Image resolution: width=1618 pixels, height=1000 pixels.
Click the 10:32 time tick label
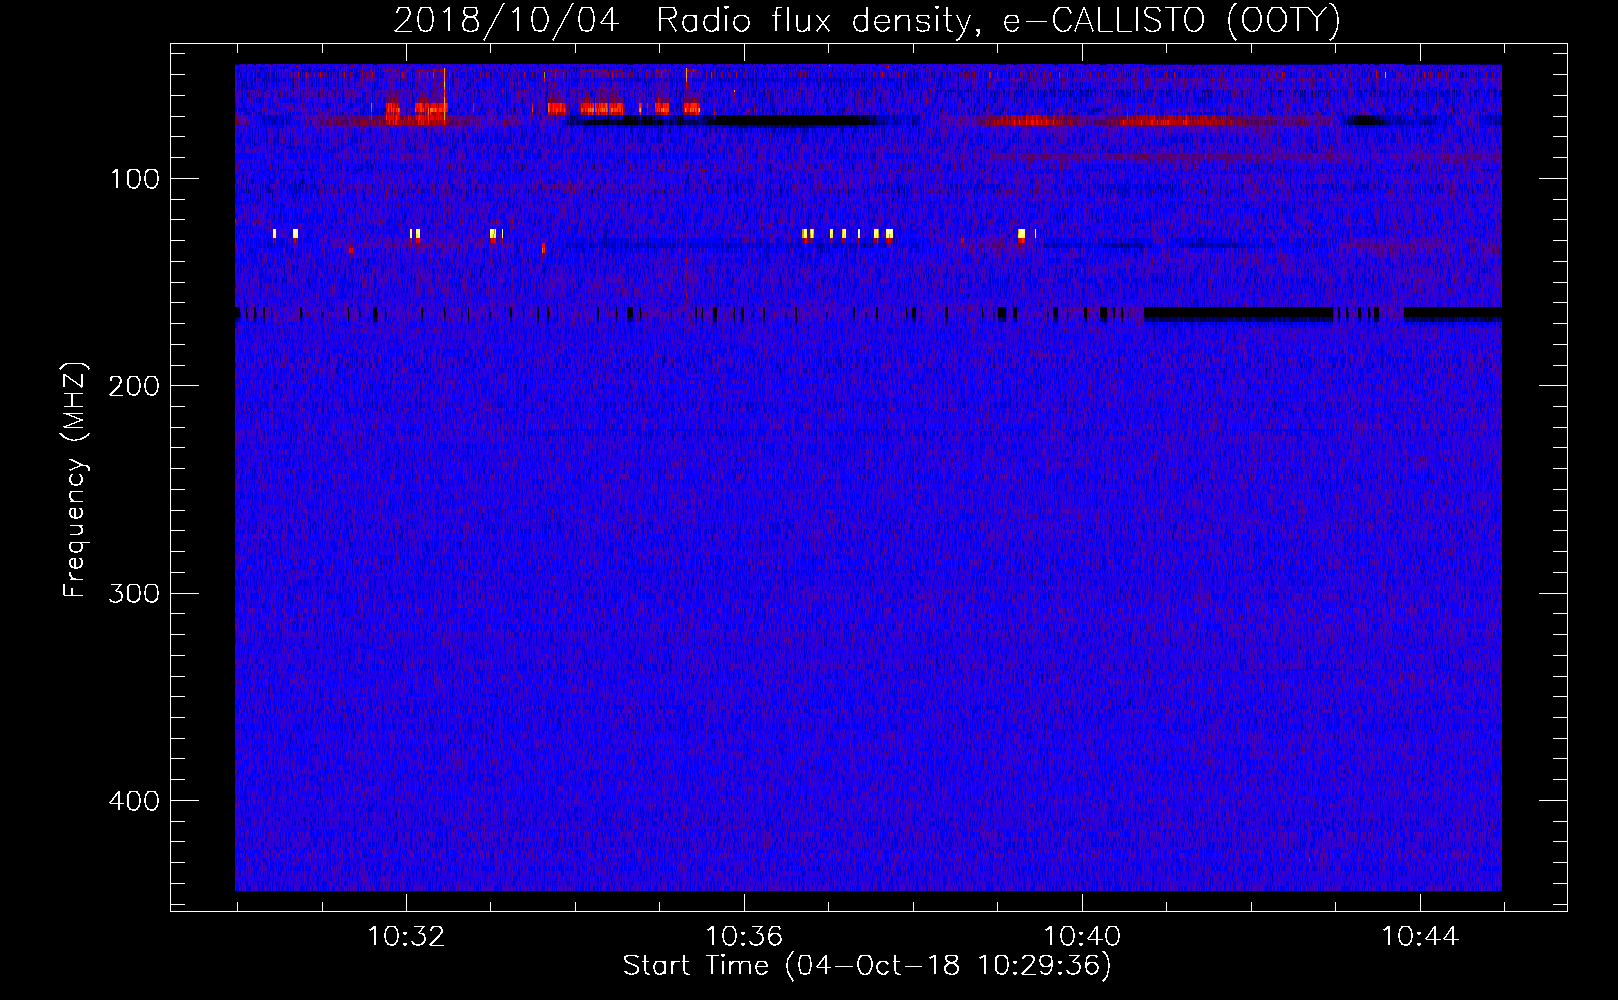tap(406, 937)
